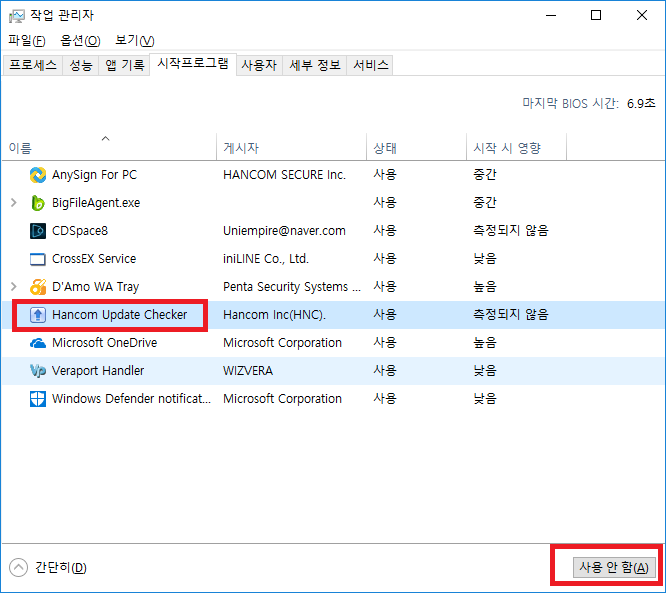Sort by the 상태 column header
The width and height of the screenshot is (666, 593).
(x=416, y=147)
